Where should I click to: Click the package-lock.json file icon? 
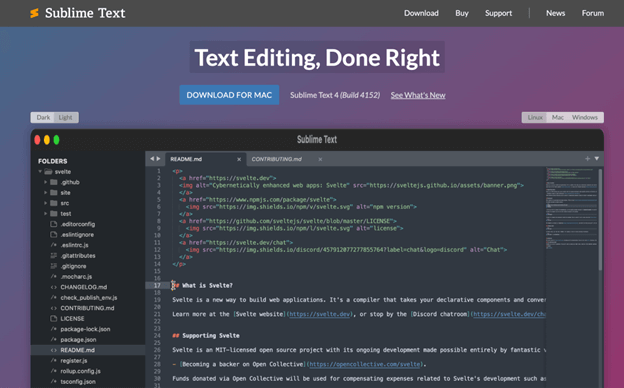click(x=54, y=329)
